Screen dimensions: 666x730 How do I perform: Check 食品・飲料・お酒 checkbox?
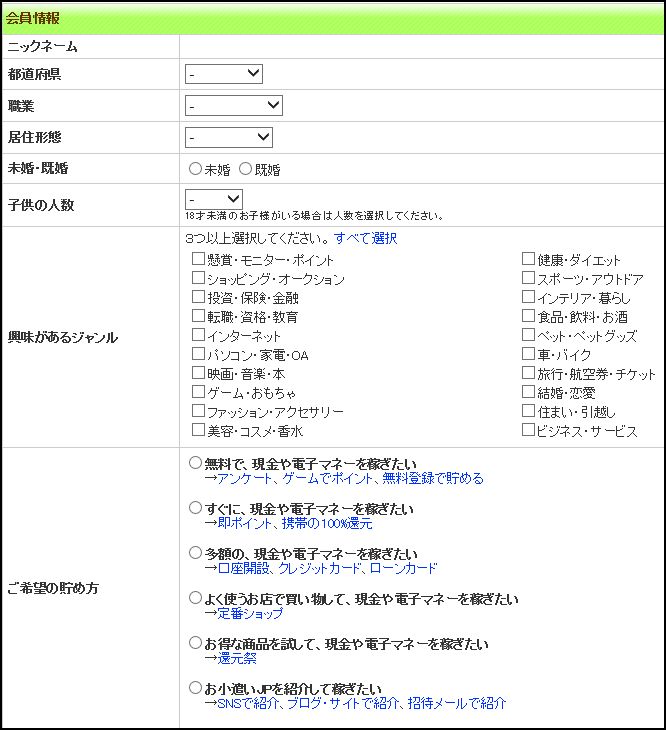(528, 316)
